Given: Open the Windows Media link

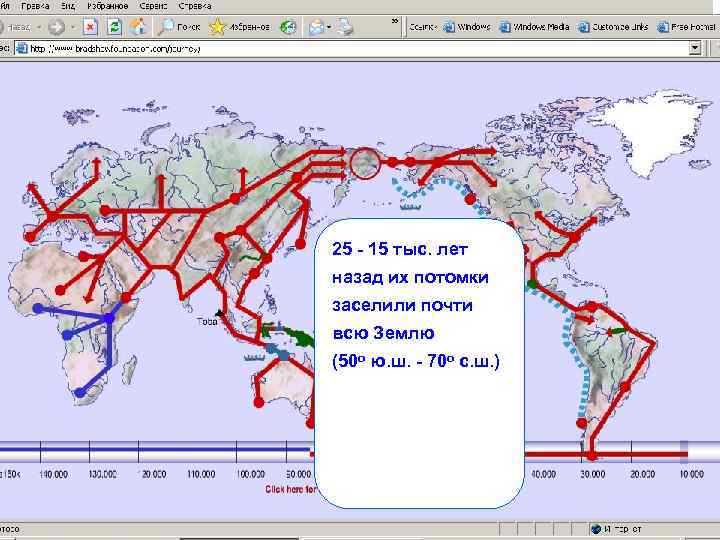Looking at the screenshot, I should tap(534, 27).
